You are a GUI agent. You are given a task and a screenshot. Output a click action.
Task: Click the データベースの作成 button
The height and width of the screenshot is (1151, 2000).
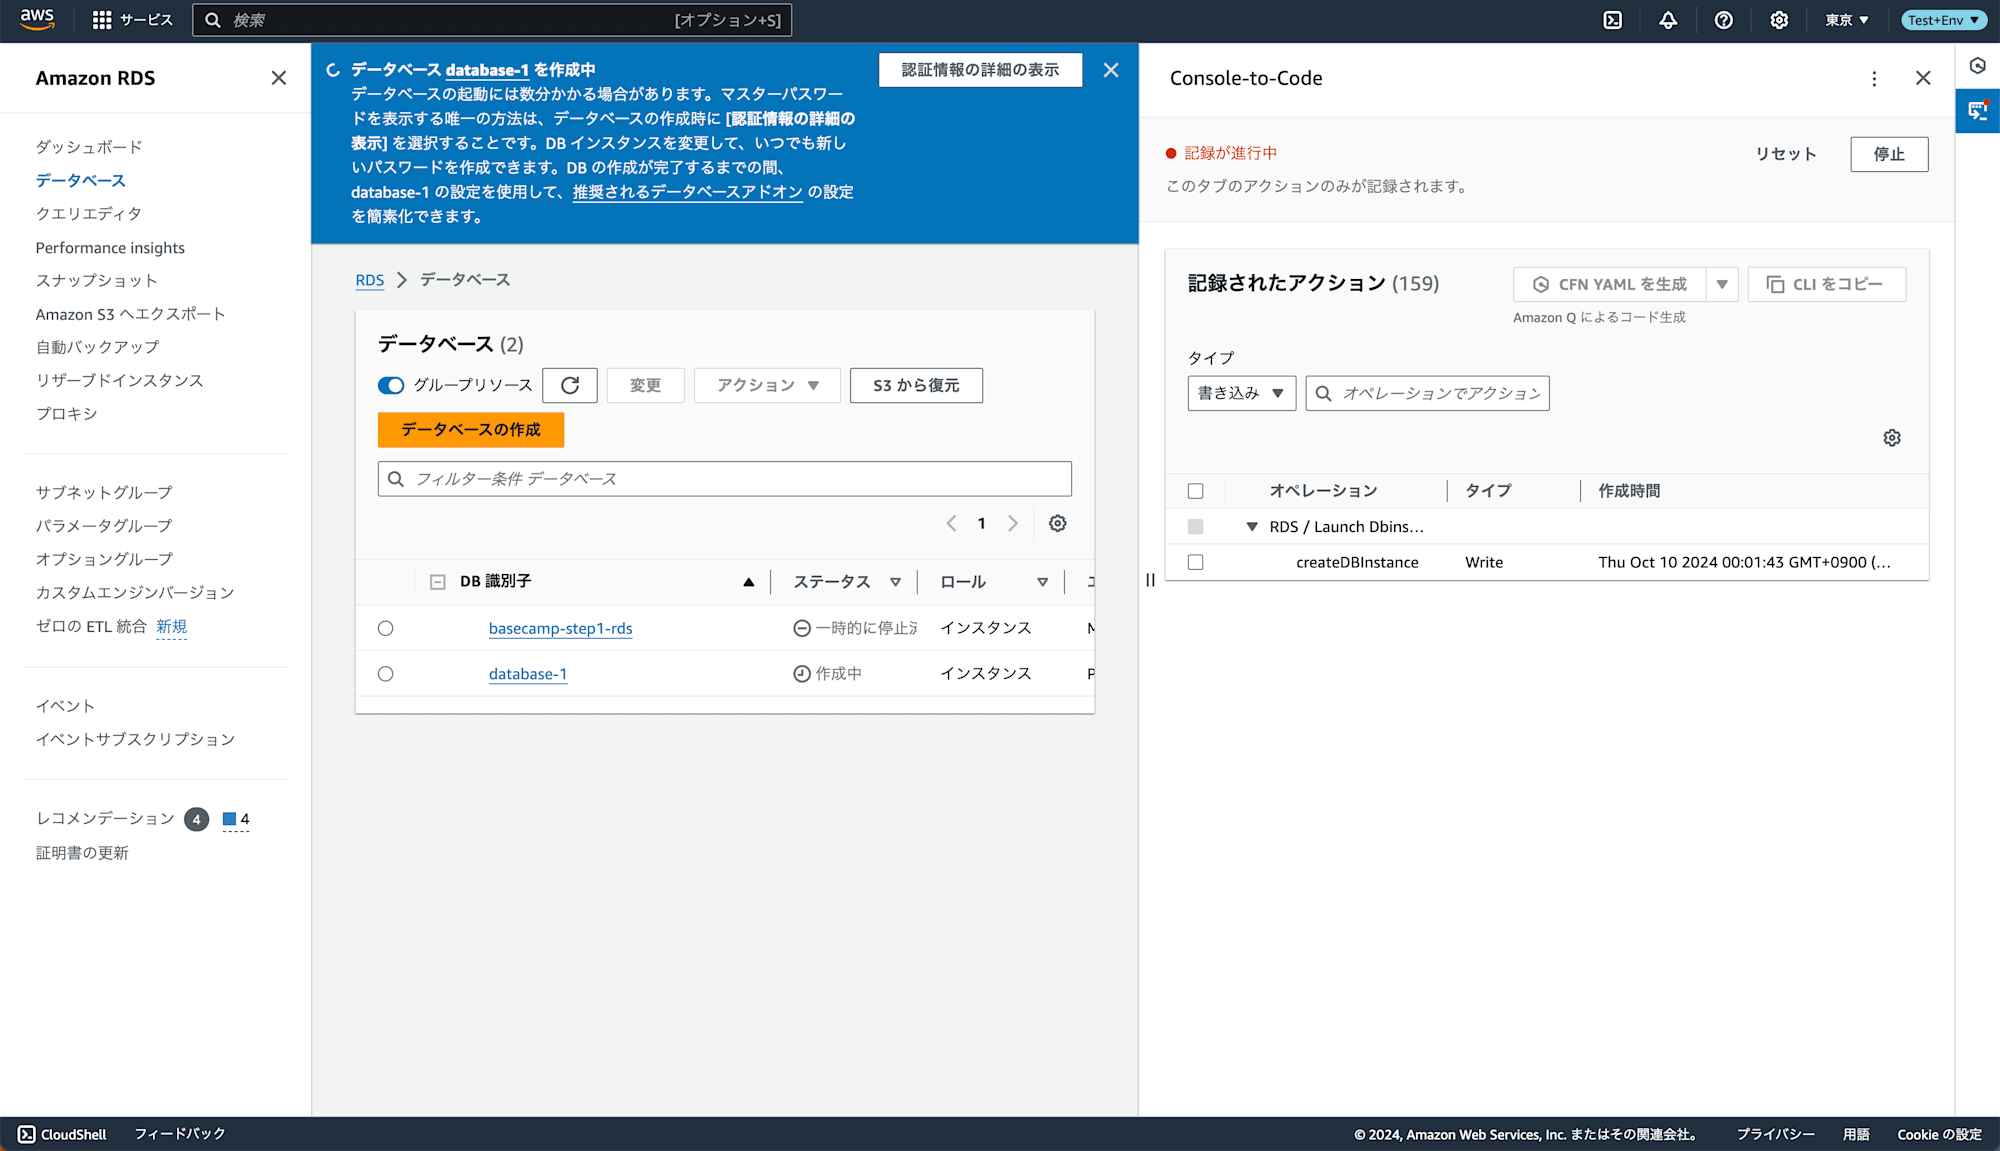click(x=471, y=430)
